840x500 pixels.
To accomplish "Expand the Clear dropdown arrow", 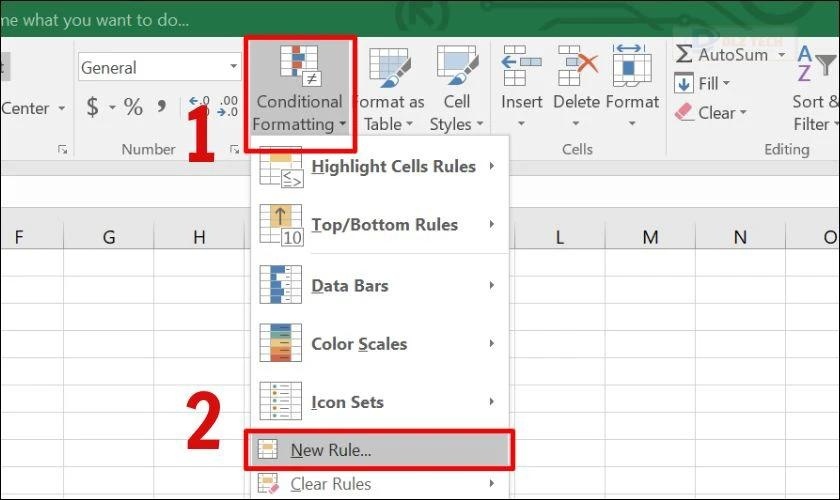I will (x=743, y=113).
